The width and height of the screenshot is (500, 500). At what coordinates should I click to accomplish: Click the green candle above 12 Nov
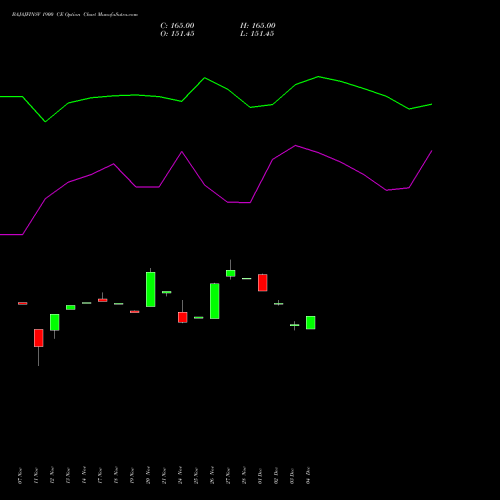click(x=55, y=322)
